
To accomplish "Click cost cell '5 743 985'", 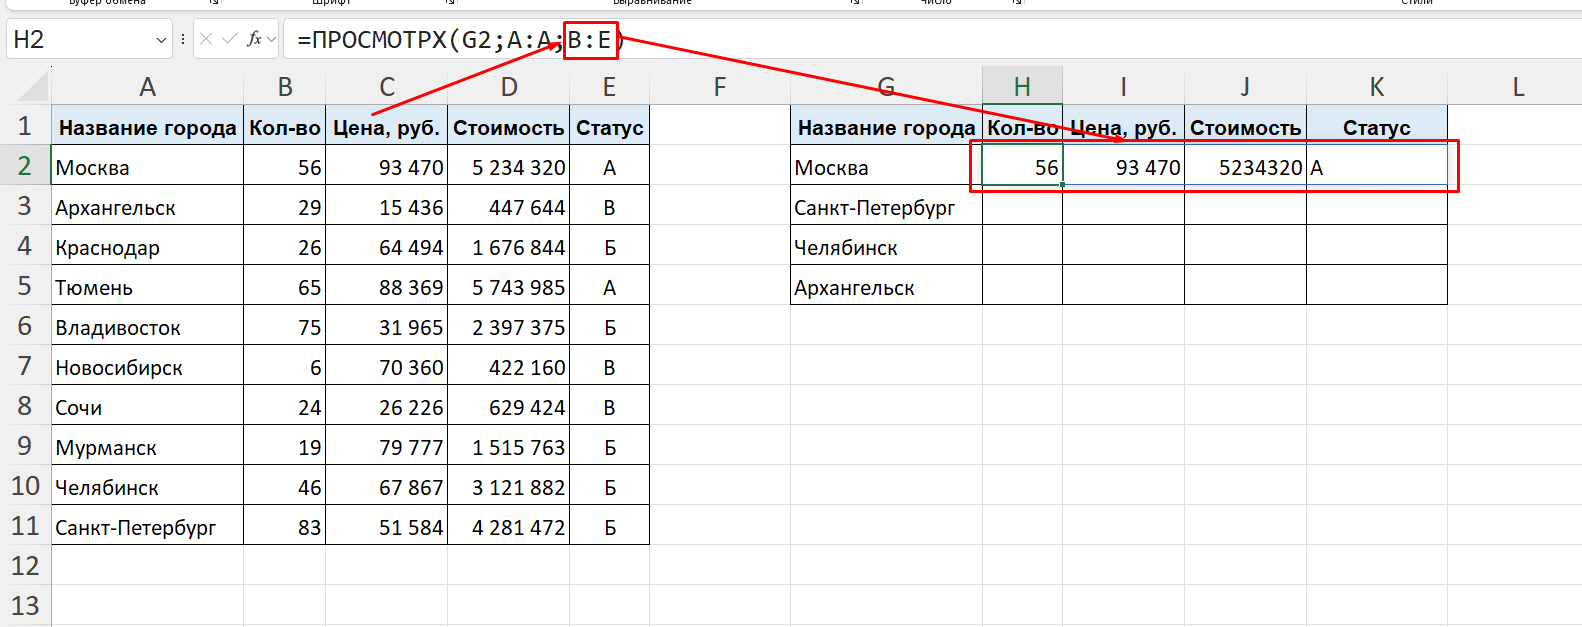I will (x=509, y=286).
